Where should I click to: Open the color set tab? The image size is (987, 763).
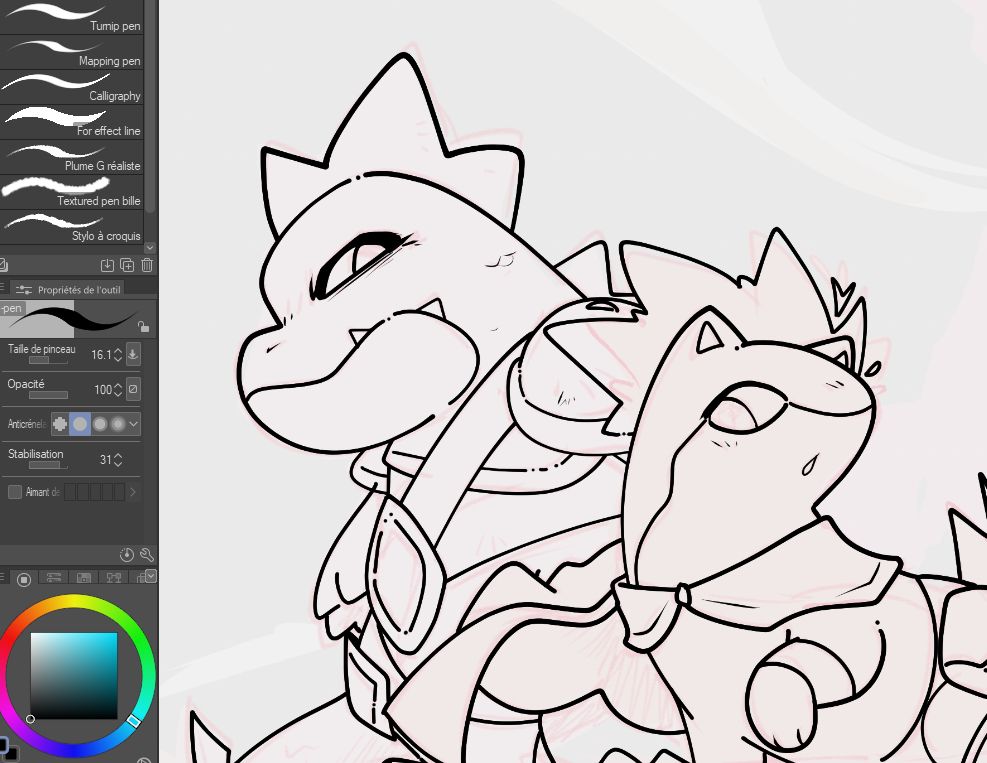[x=83, y=577]
